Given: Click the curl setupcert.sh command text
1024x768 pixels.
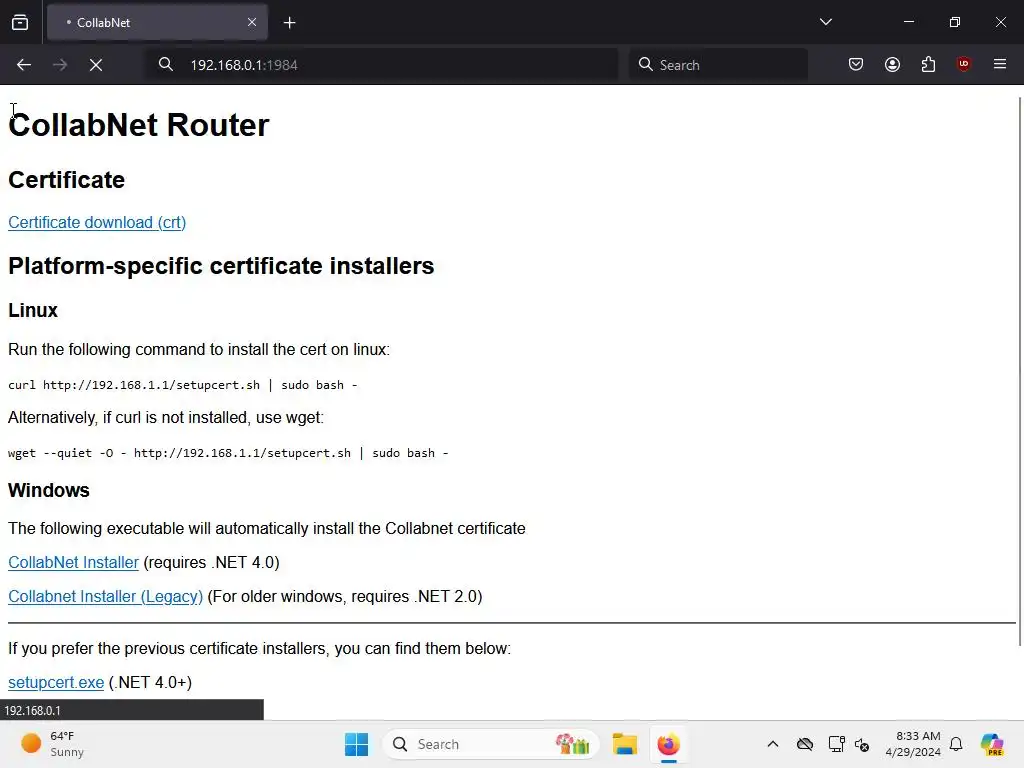Looking at the screenshot, I should (x=182, y=385).
